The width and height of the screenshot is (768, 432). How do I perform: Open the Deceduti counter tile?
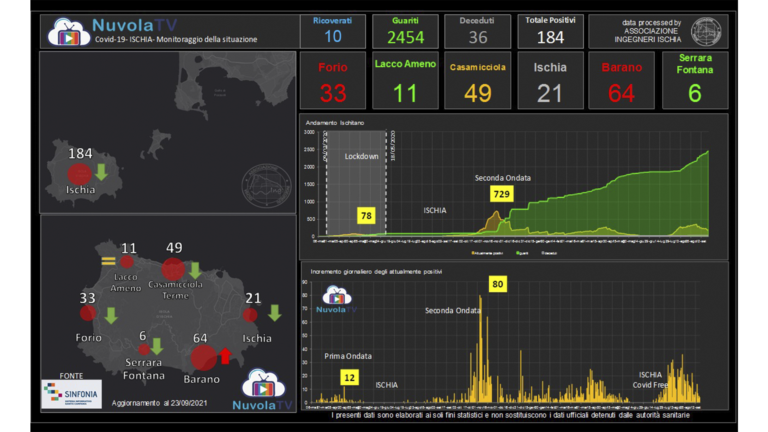478,31
